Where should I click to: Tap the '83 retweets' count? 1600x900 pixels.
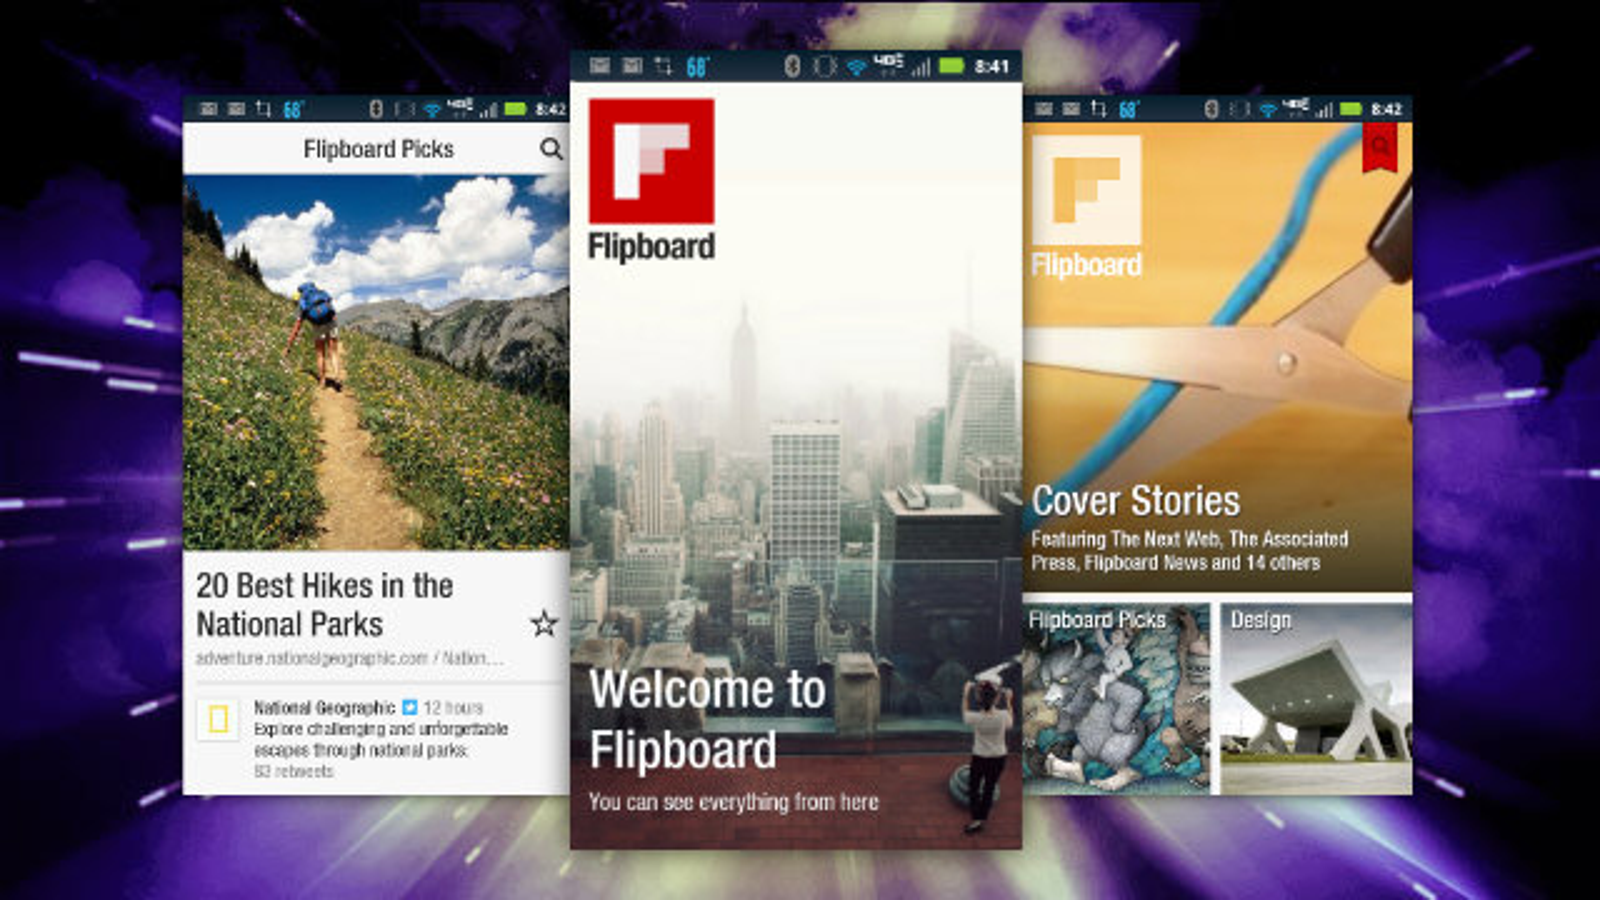point(293,772)
